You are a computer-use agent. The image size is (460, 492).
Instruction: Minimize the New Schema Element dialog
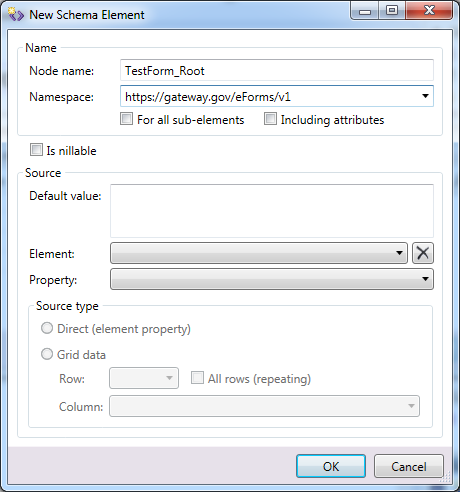pyautogui.click(x=365, y=11)
